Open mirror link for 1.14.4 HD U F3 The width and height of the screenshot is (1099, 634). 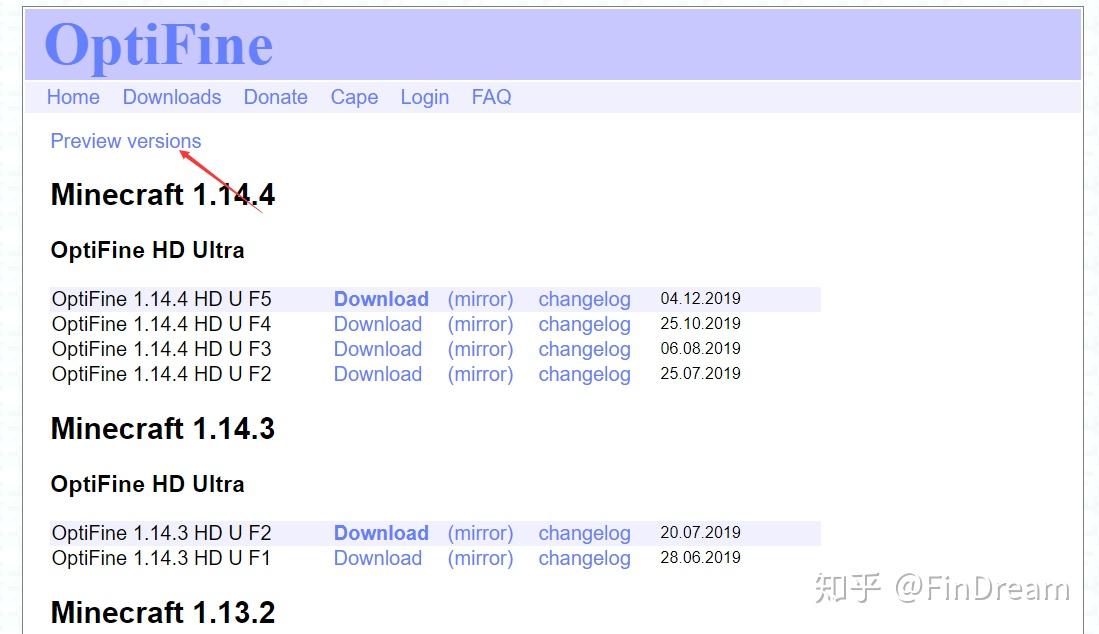(481, 349)
